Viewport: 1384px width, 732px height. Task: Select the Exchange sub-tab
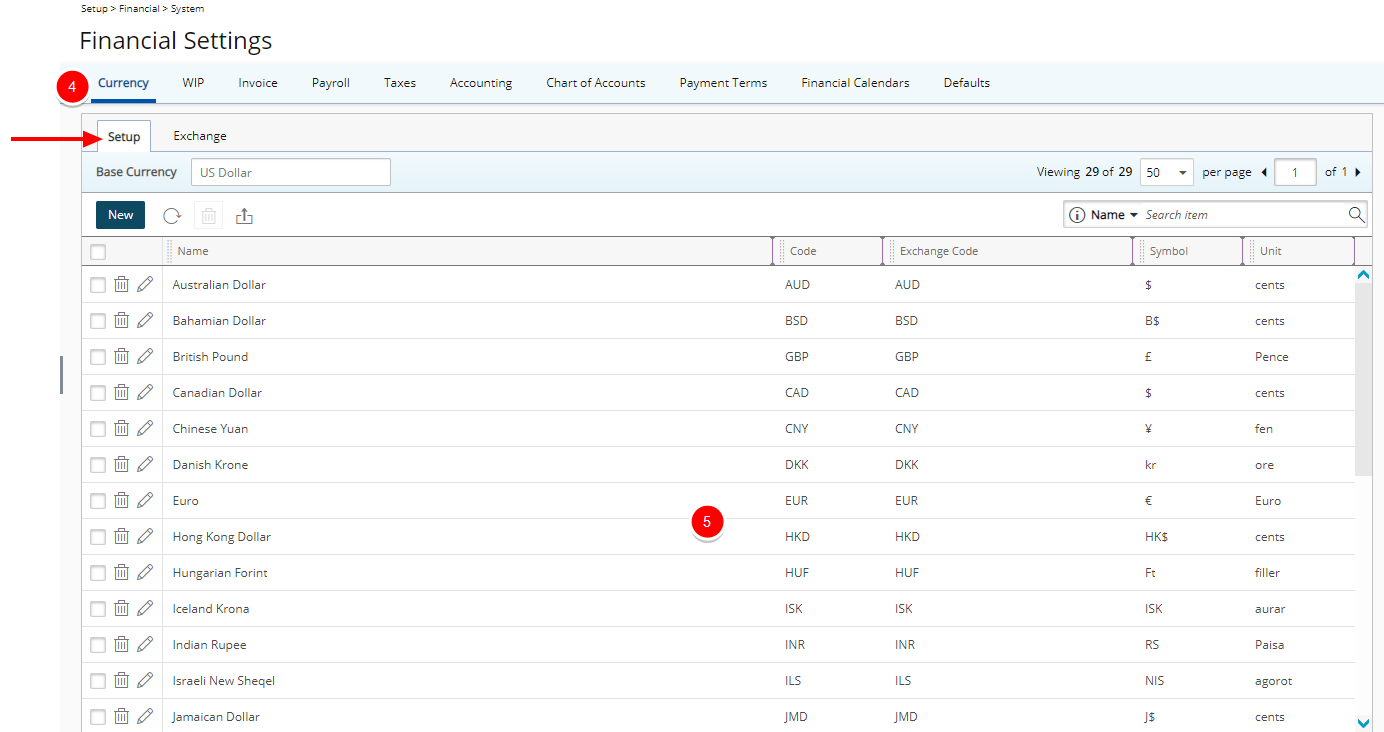pos(200,136)
